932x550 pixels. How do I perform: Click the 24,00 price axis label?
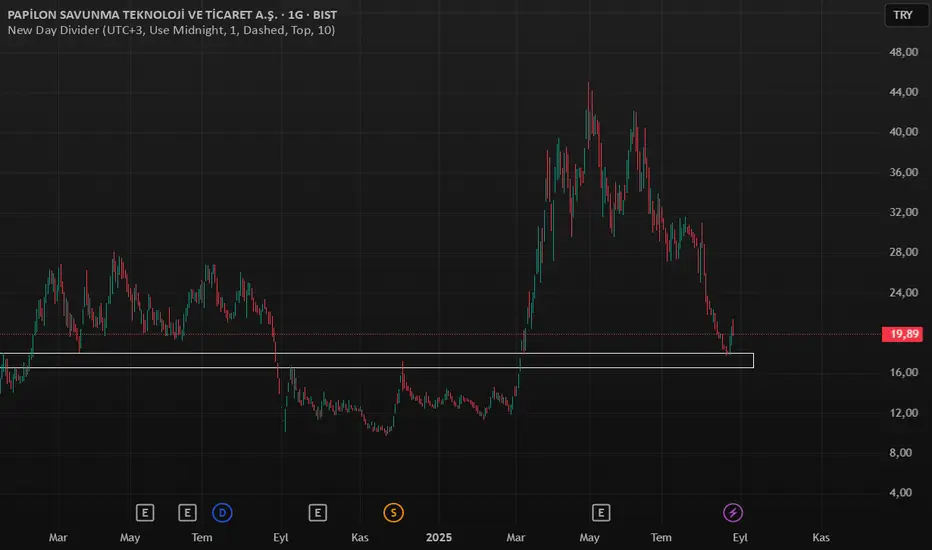click(903, 293)
